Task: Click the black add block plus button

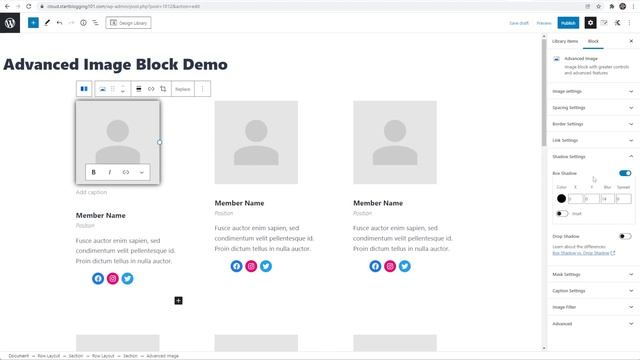Action: coord(178,300)
